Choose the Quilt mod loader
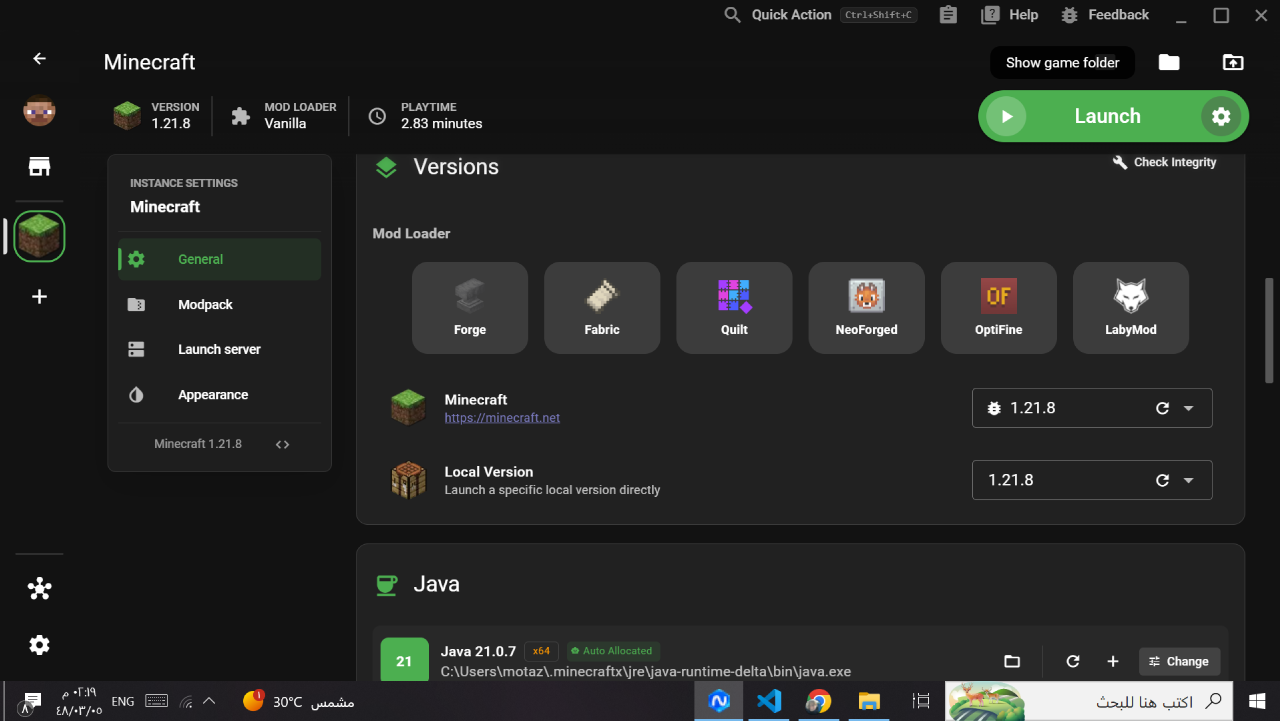Screen dimensions: 1280x721 [x=734, y=308]
